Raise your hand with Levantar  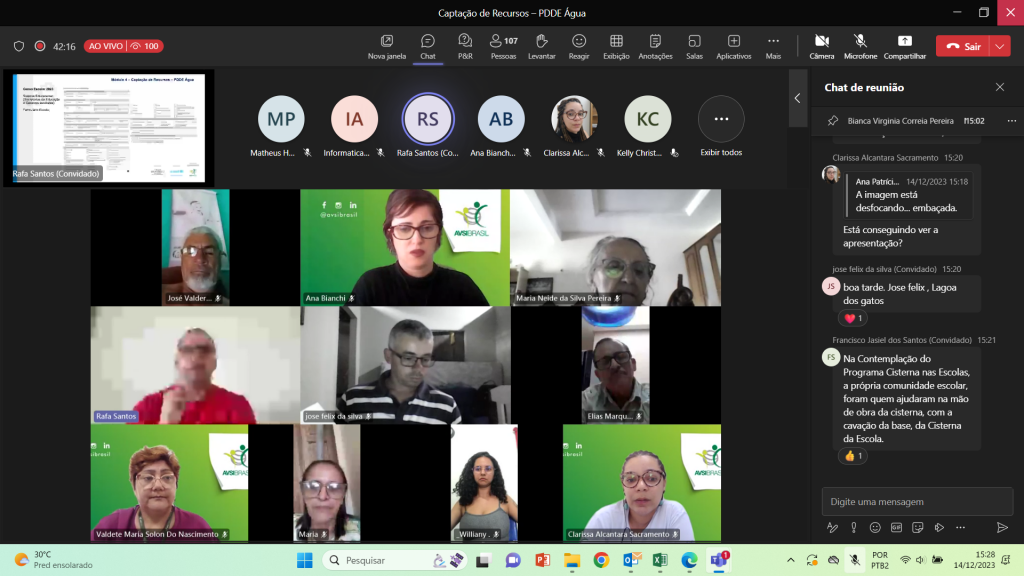coord(541,47)
